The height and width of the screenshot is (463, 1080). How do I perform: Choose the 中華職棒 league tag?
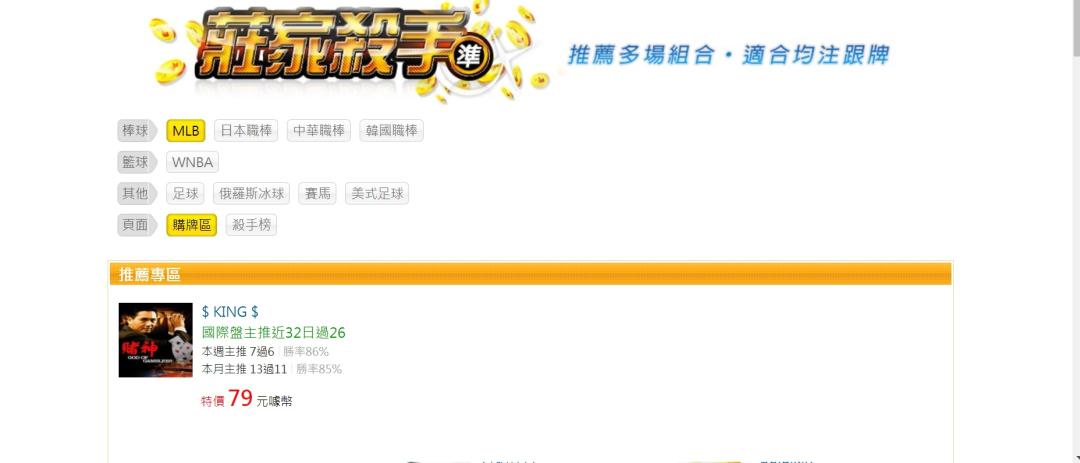pos(319,131)
